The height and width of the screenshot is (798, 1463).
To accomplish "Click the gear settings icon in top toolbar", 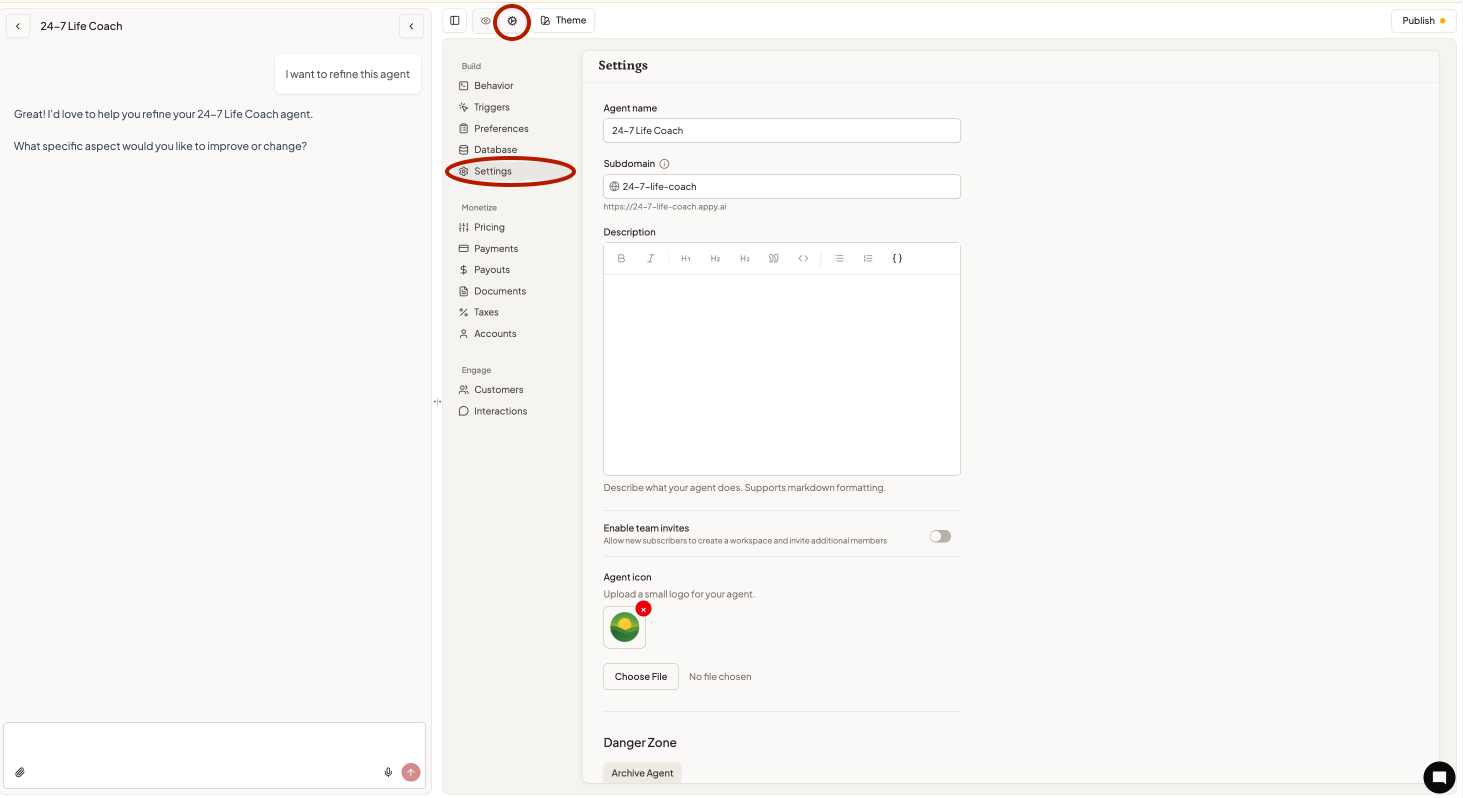I will pyautogui.click(x=512, y=20).
